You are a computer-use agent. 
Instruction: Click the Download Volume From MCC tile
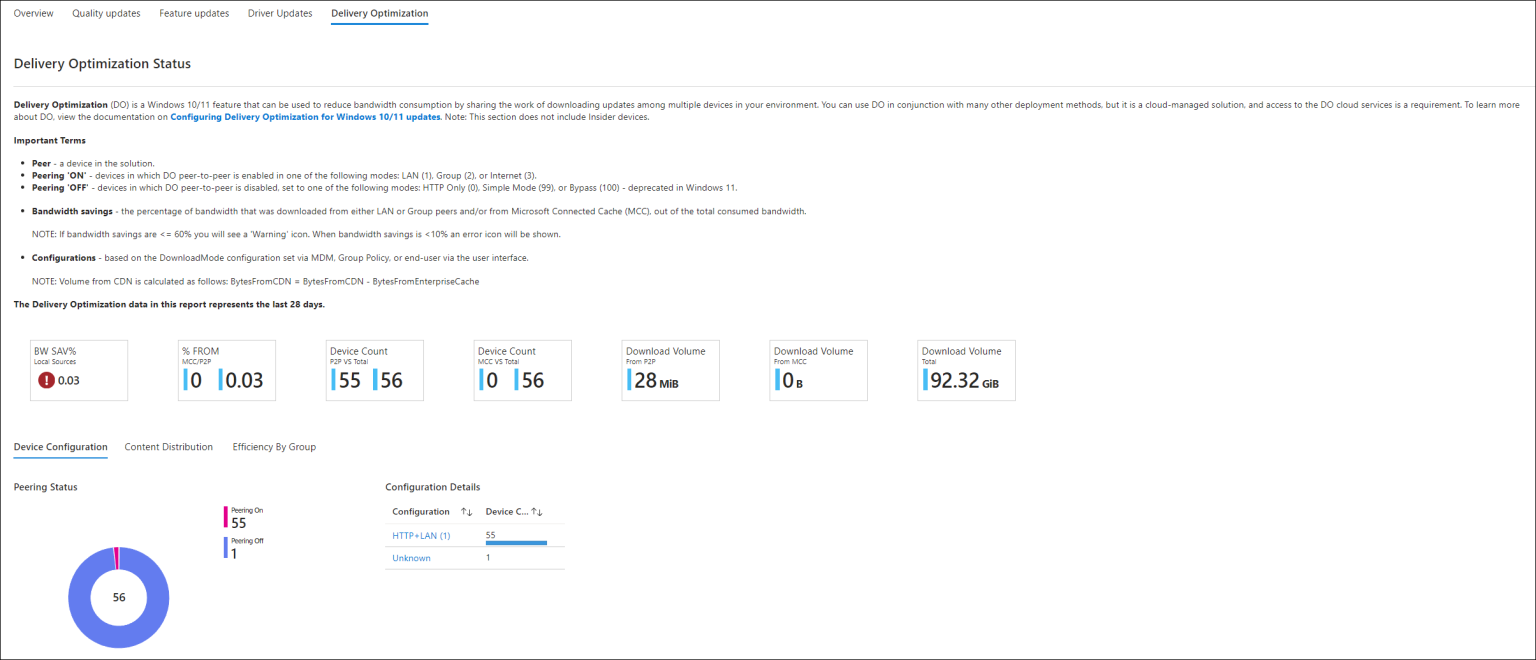(818, 370)
